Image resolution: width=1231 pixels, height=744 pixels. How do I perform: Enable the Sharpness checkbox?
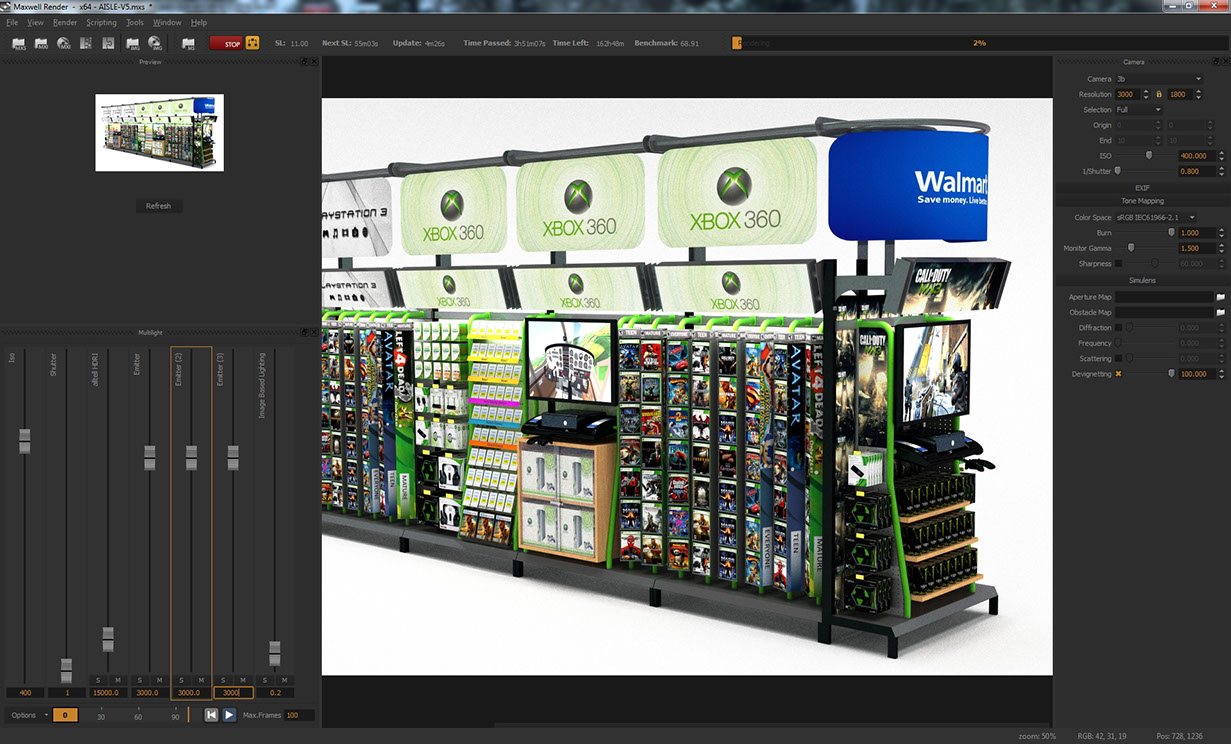point(1118,264)
